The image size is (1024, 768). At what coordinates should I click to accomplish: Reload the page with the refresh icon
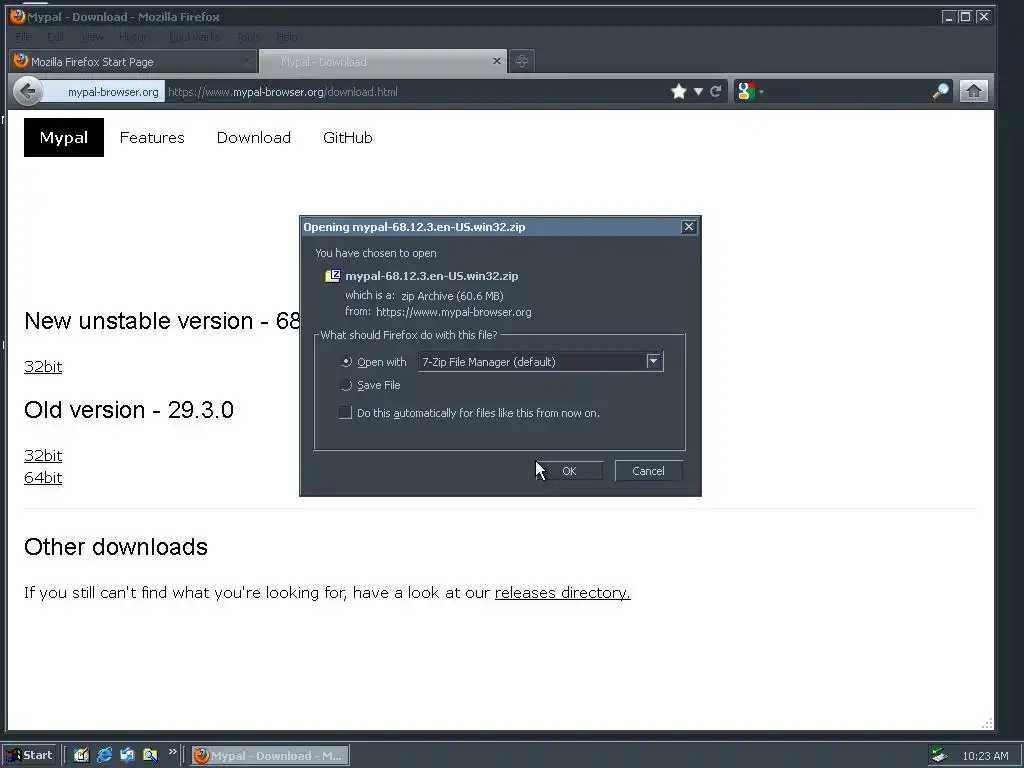tap(716, 91)
